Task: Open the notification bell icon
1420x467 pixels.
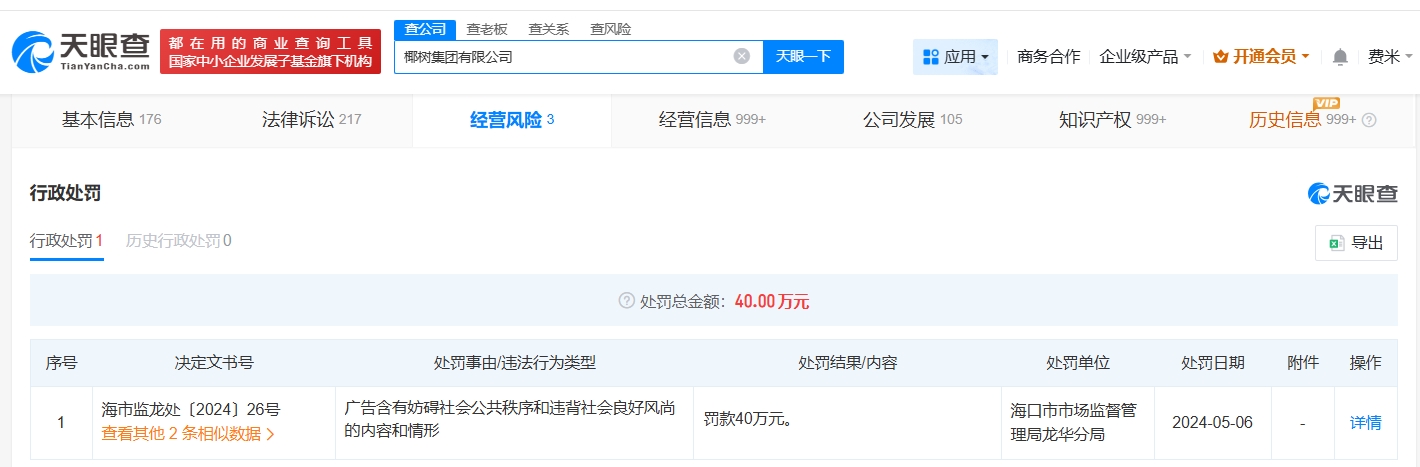Action: tap(1340, 57)
